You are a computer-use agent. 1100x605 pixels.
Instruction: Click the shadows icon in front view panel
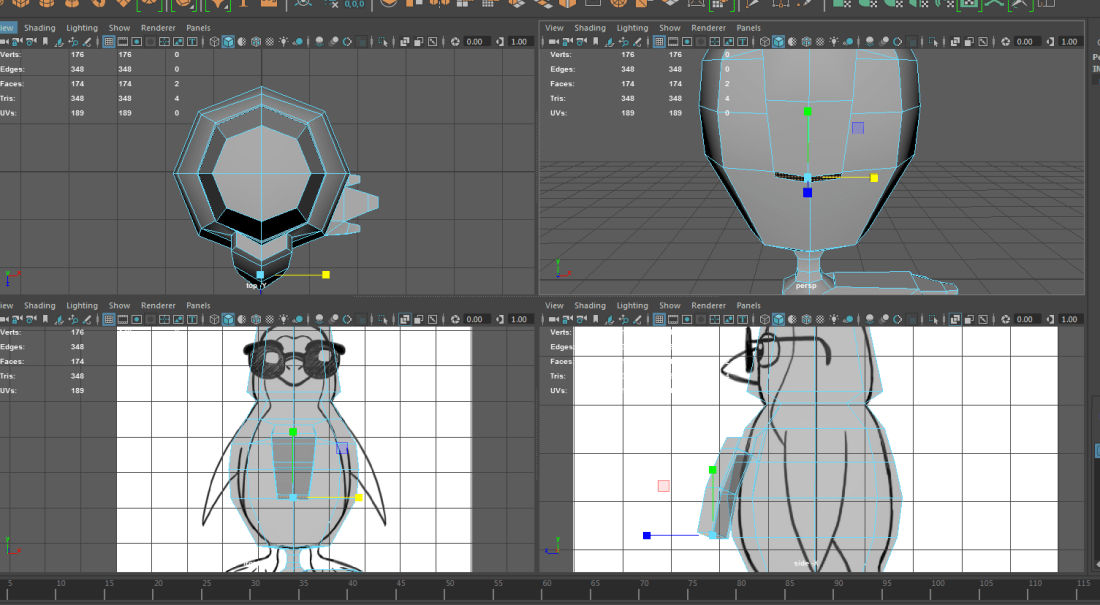[x=299, y=320]
